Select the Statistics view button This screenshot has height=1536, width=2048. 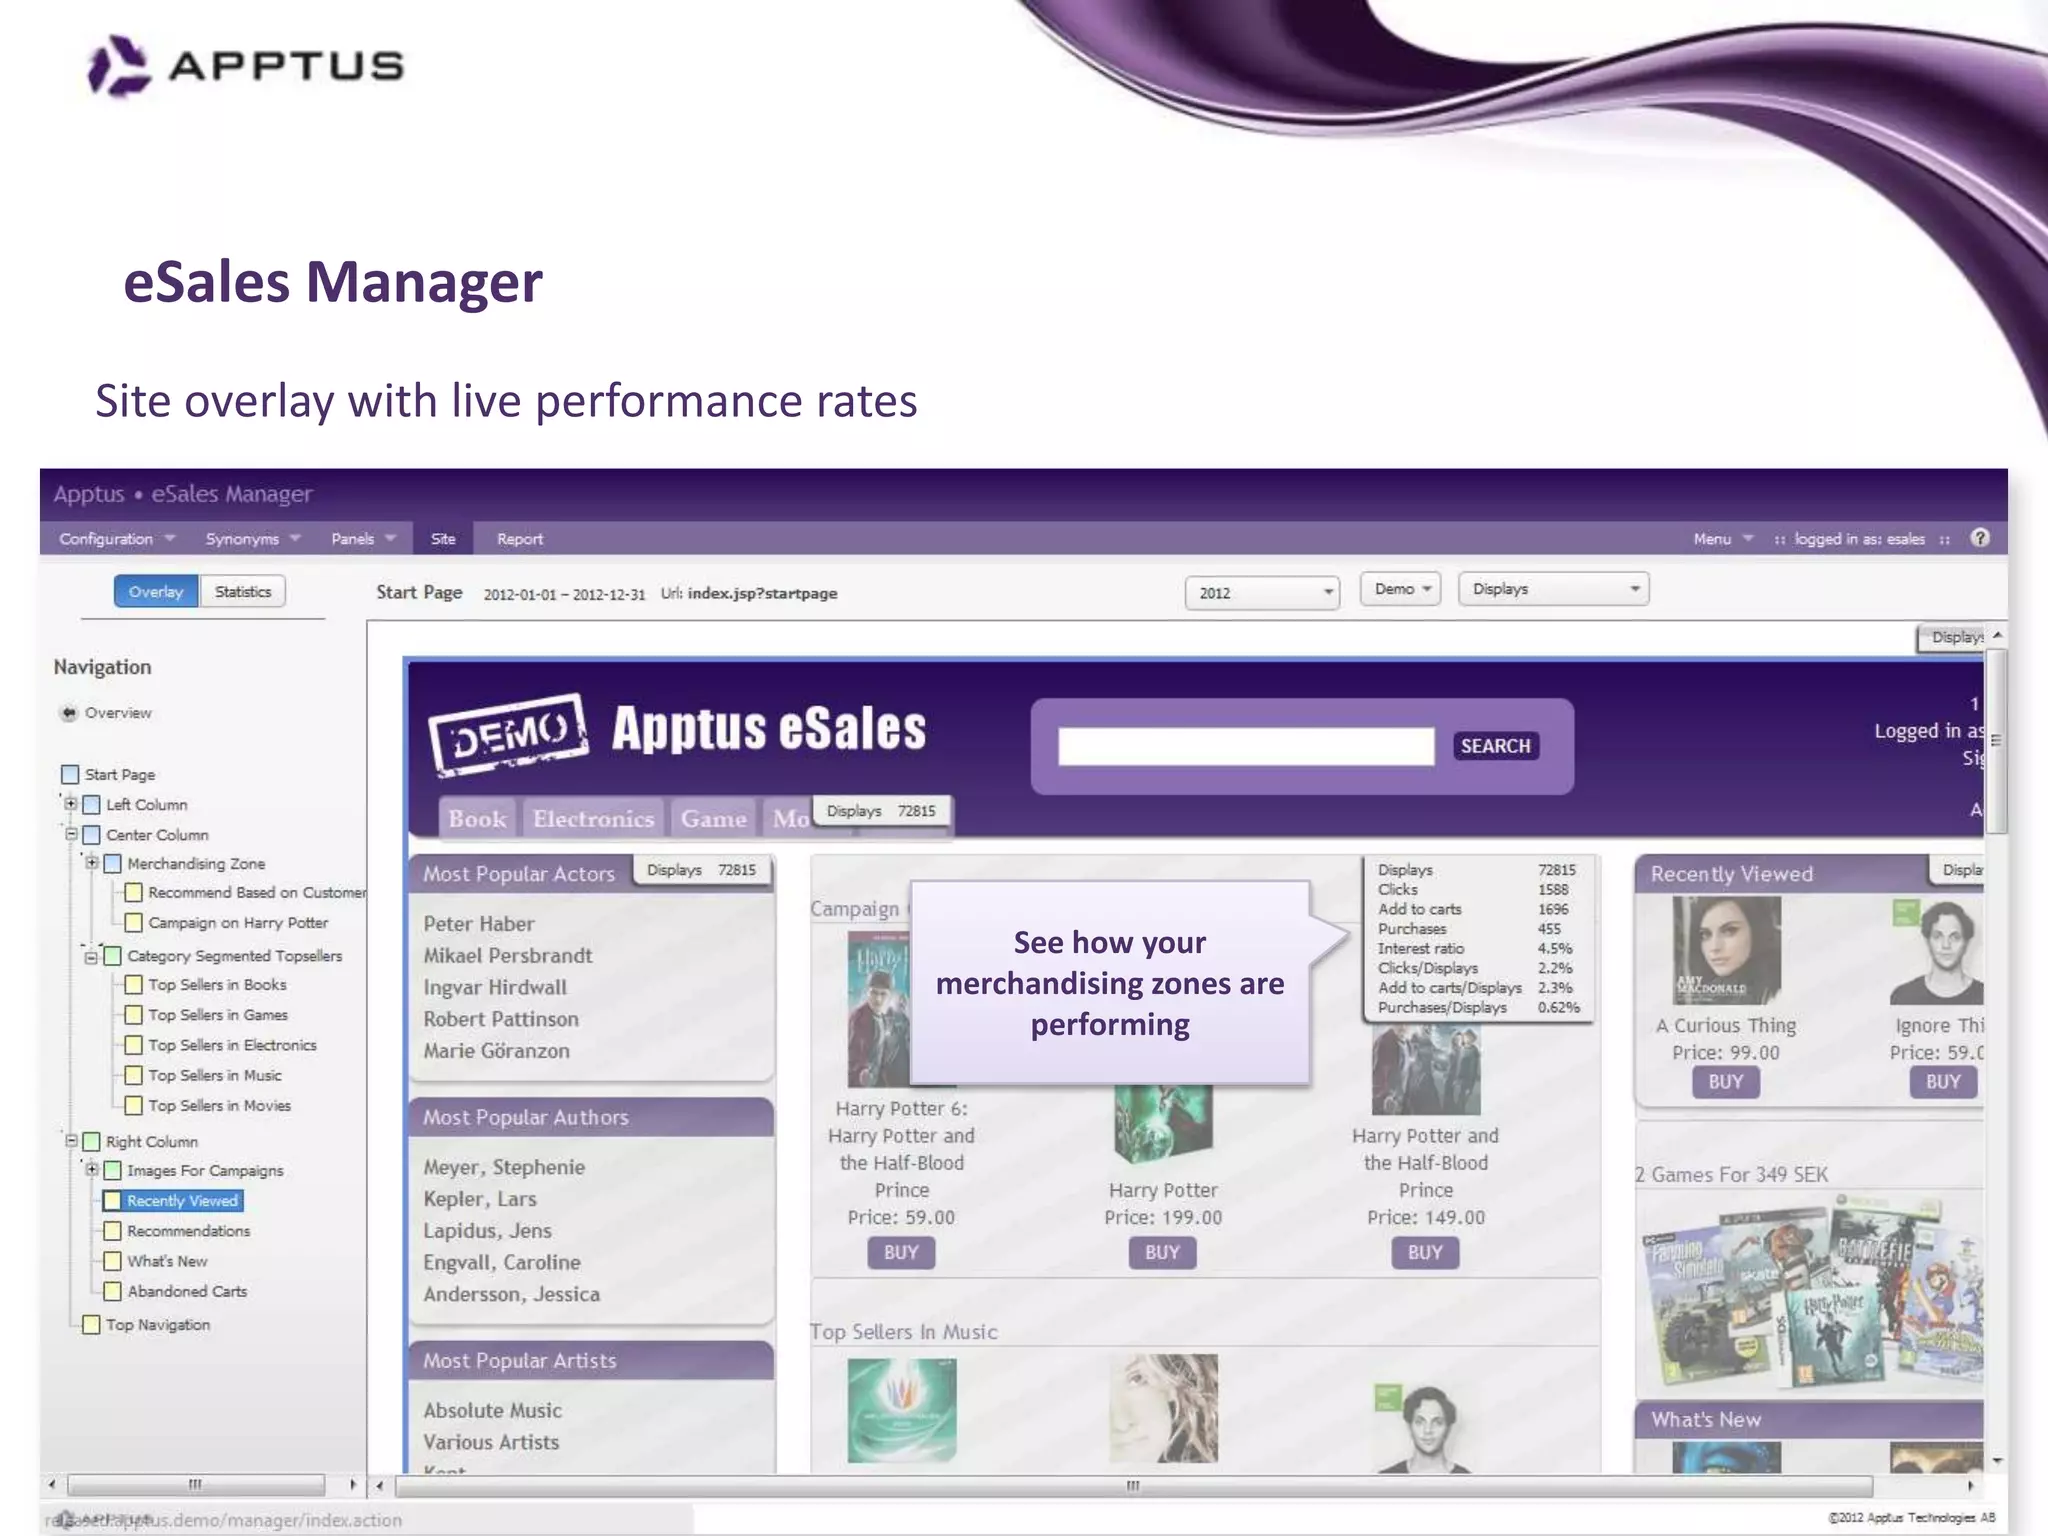[243, 591]
